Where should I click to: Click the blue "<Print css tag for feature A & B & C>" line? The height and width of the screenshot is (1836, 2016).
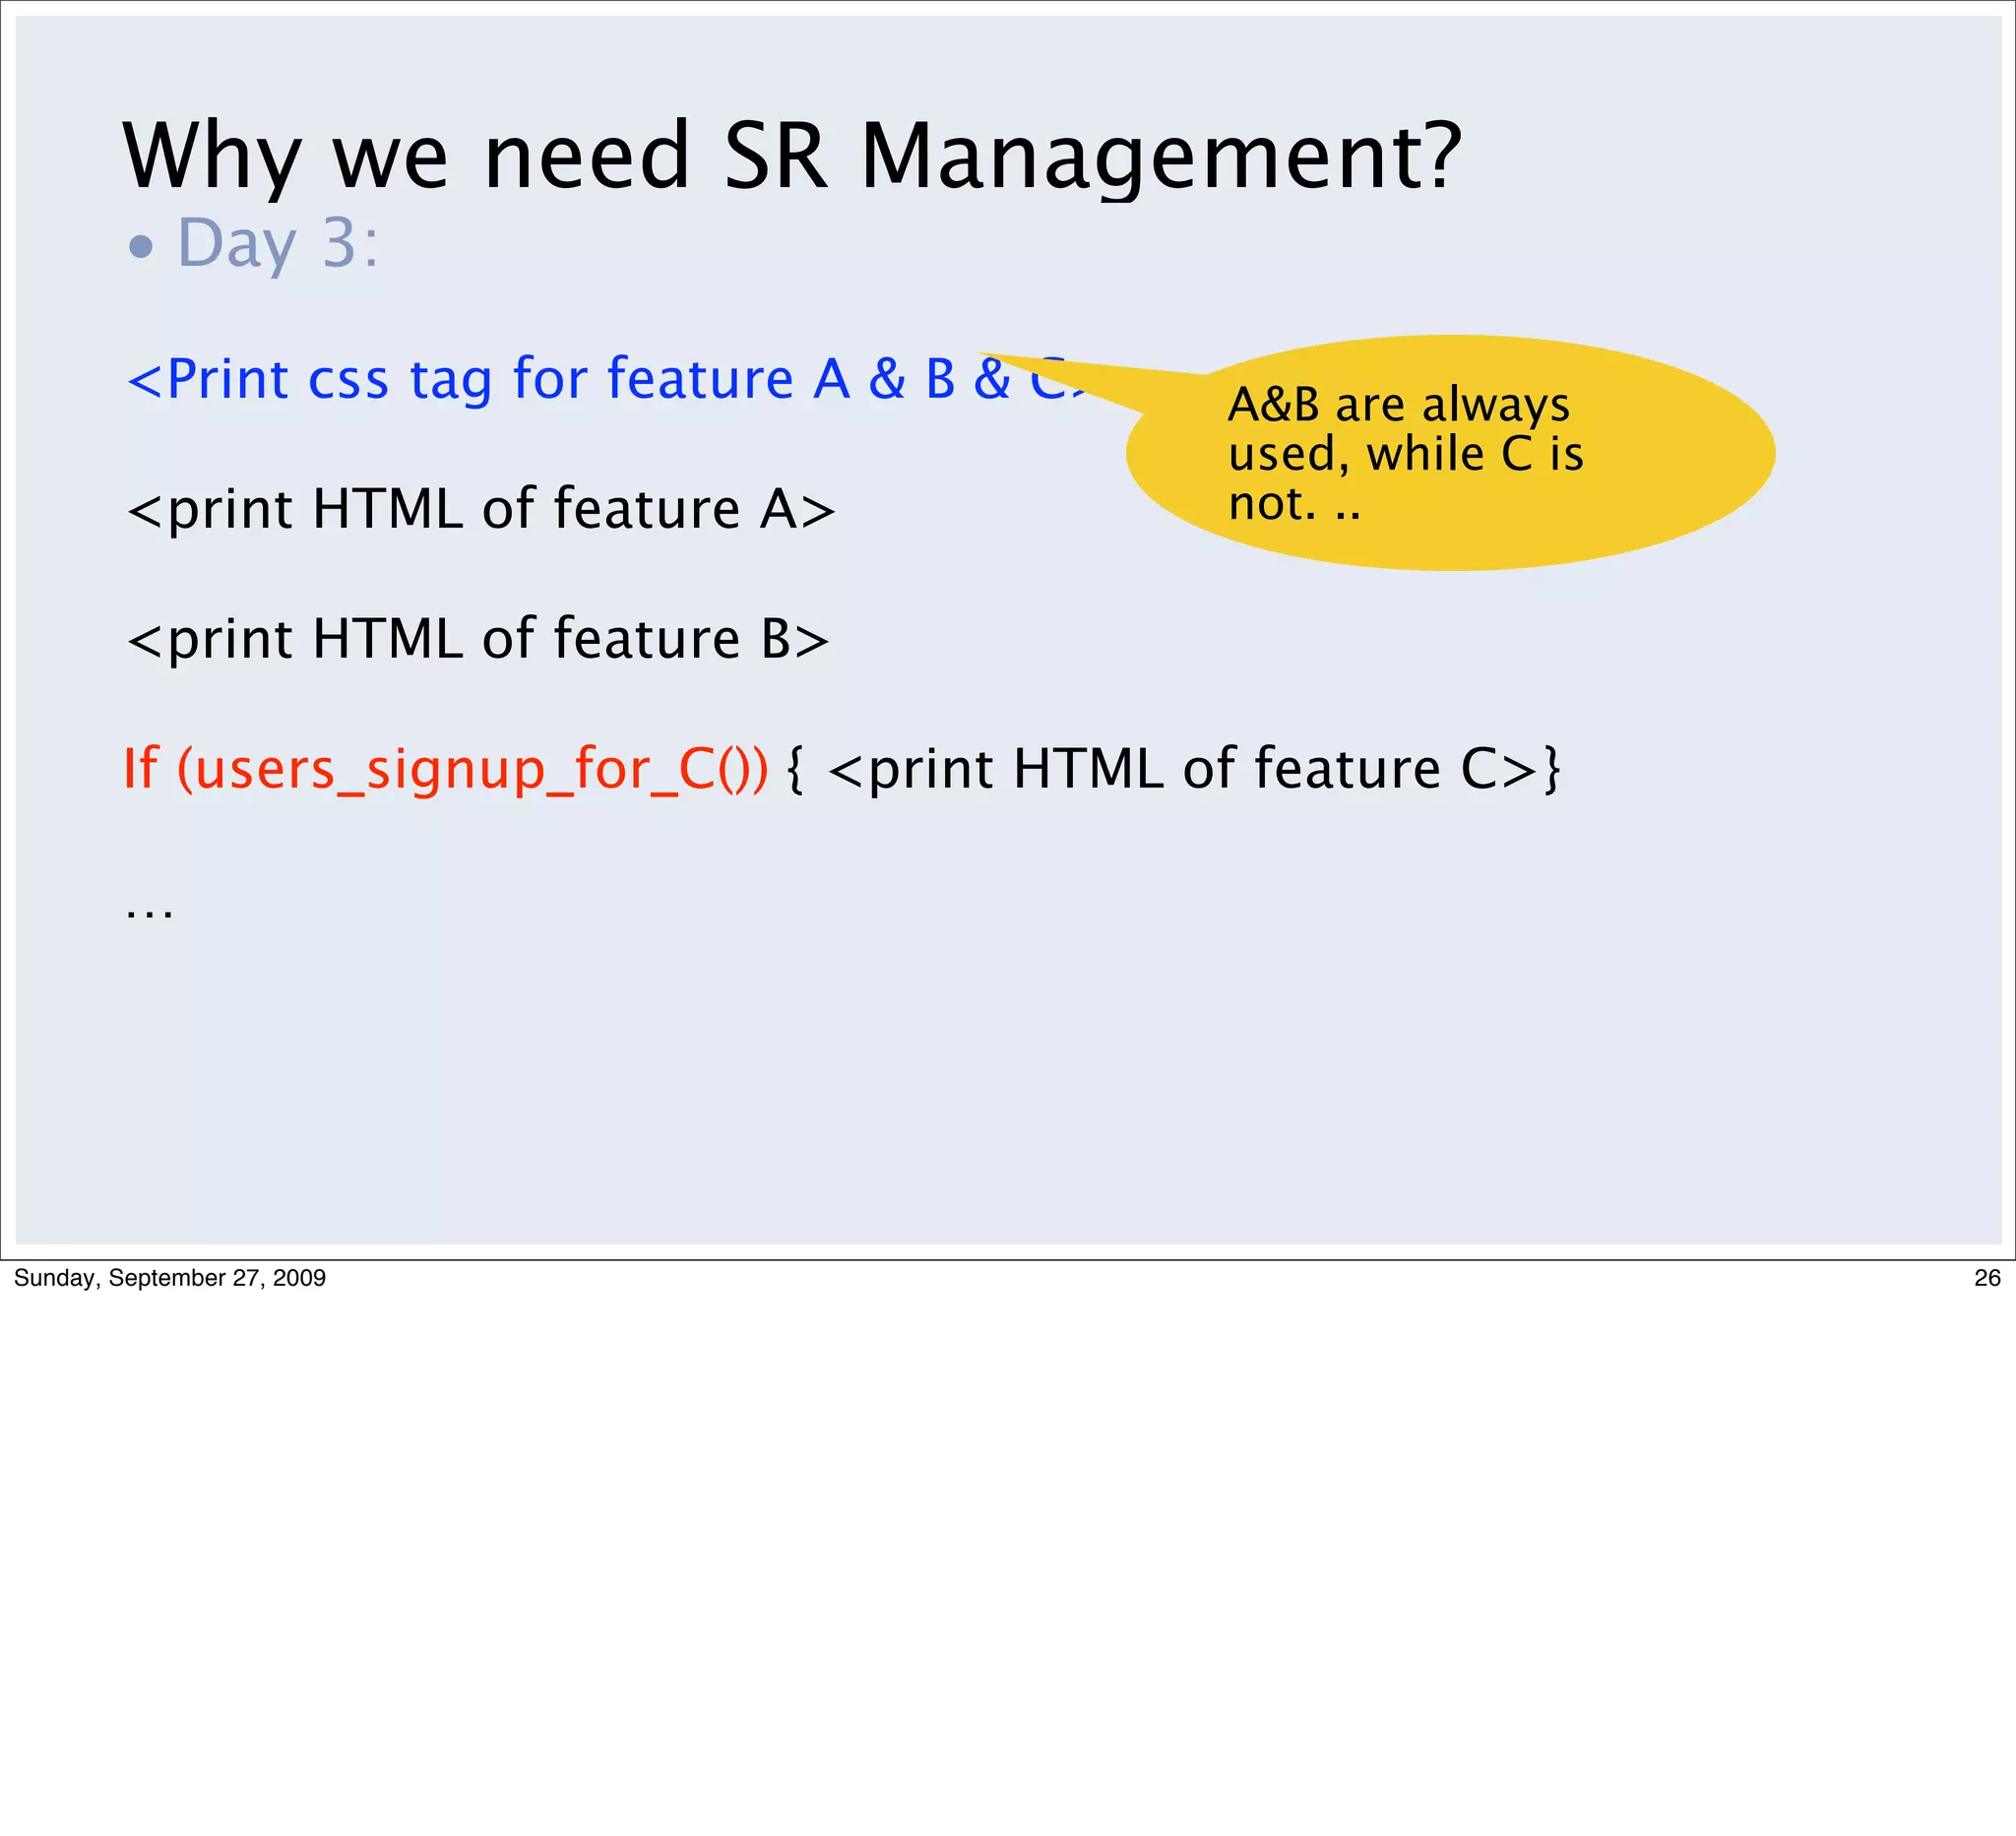click(608, 379)
